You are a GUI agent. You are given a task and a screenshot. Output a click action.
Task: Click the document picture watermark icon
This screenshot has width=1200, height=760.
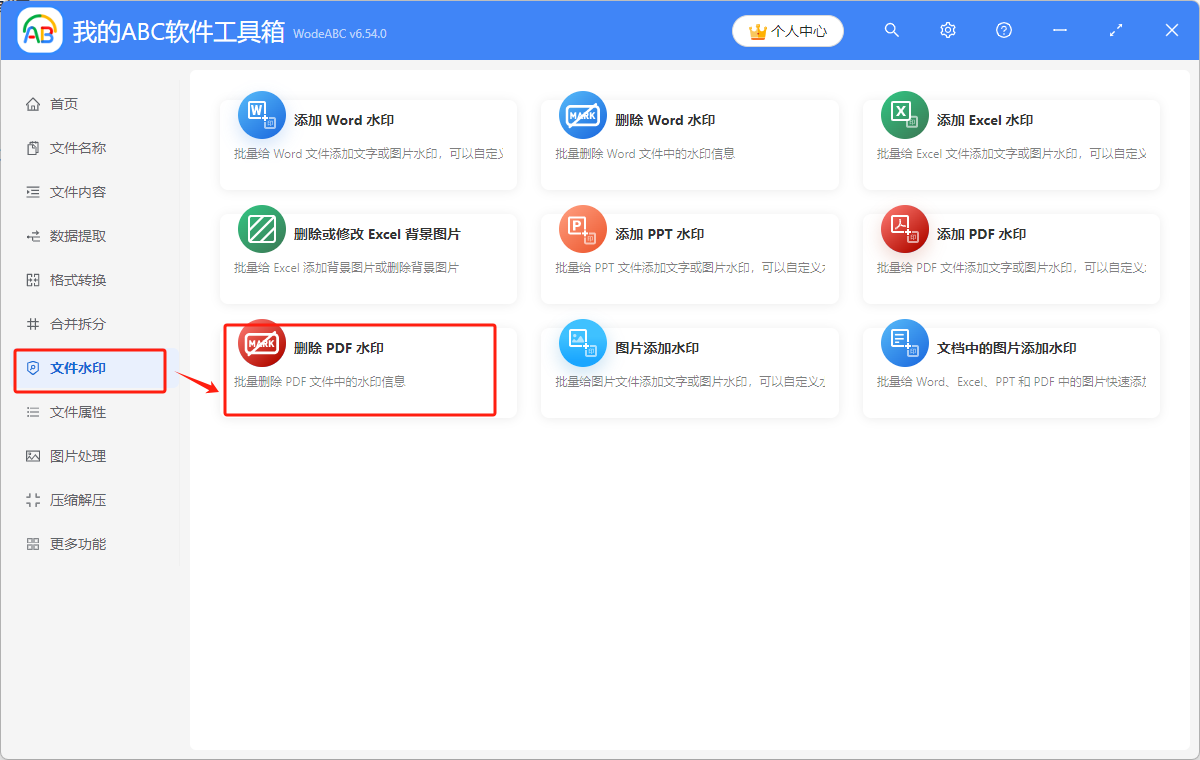tap(904, 343)
